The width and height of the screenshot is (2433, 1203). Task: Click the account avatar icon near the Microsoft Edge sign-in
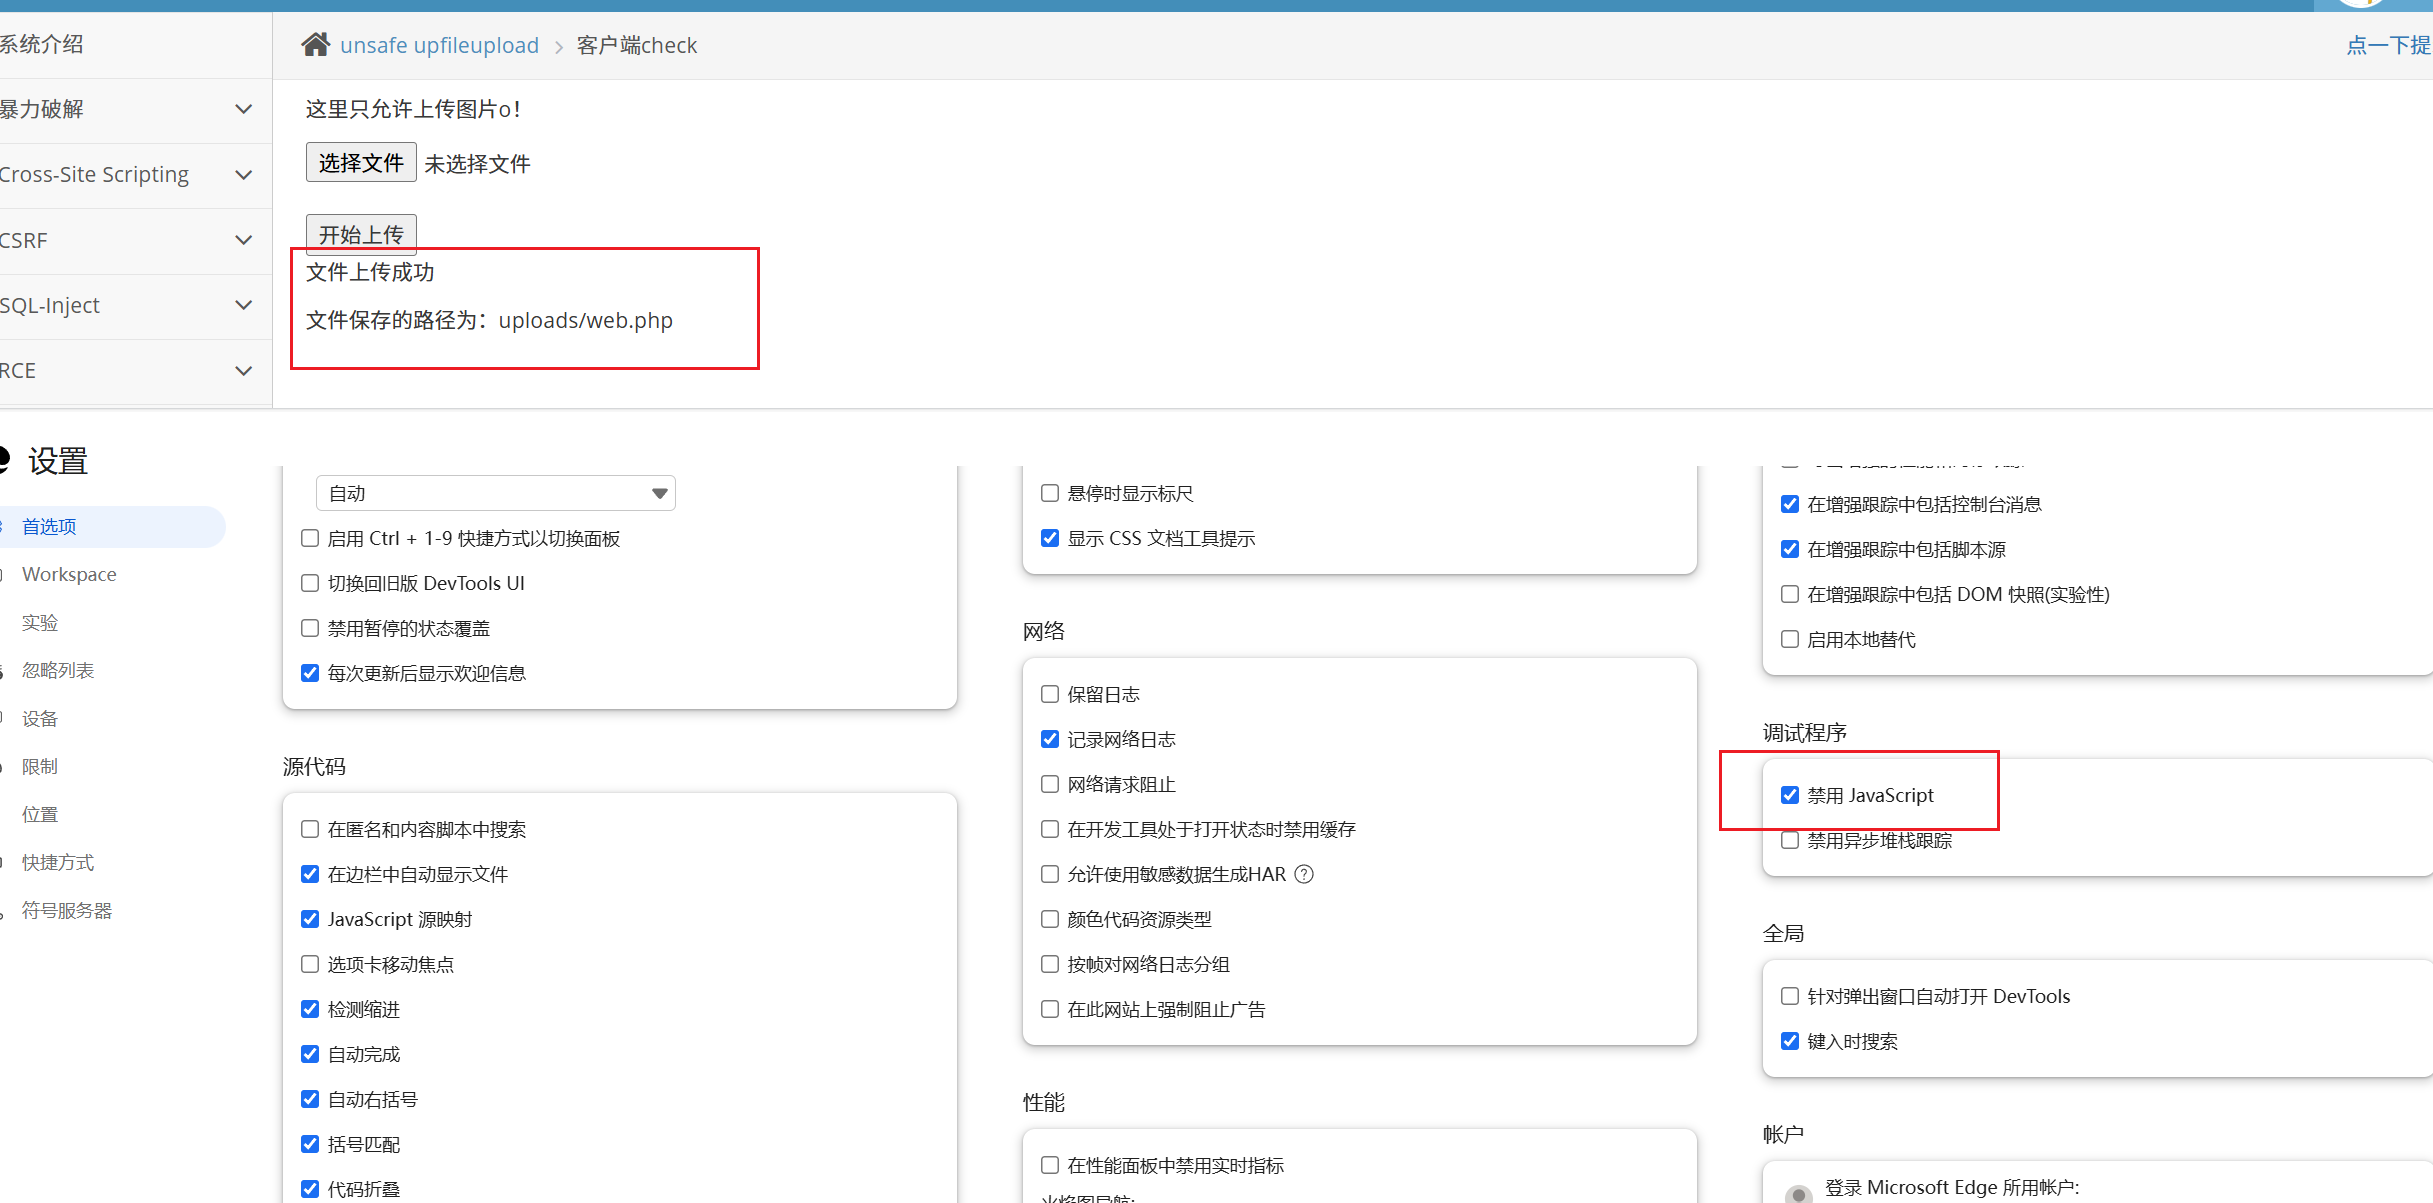[x=1798, y=1193]
